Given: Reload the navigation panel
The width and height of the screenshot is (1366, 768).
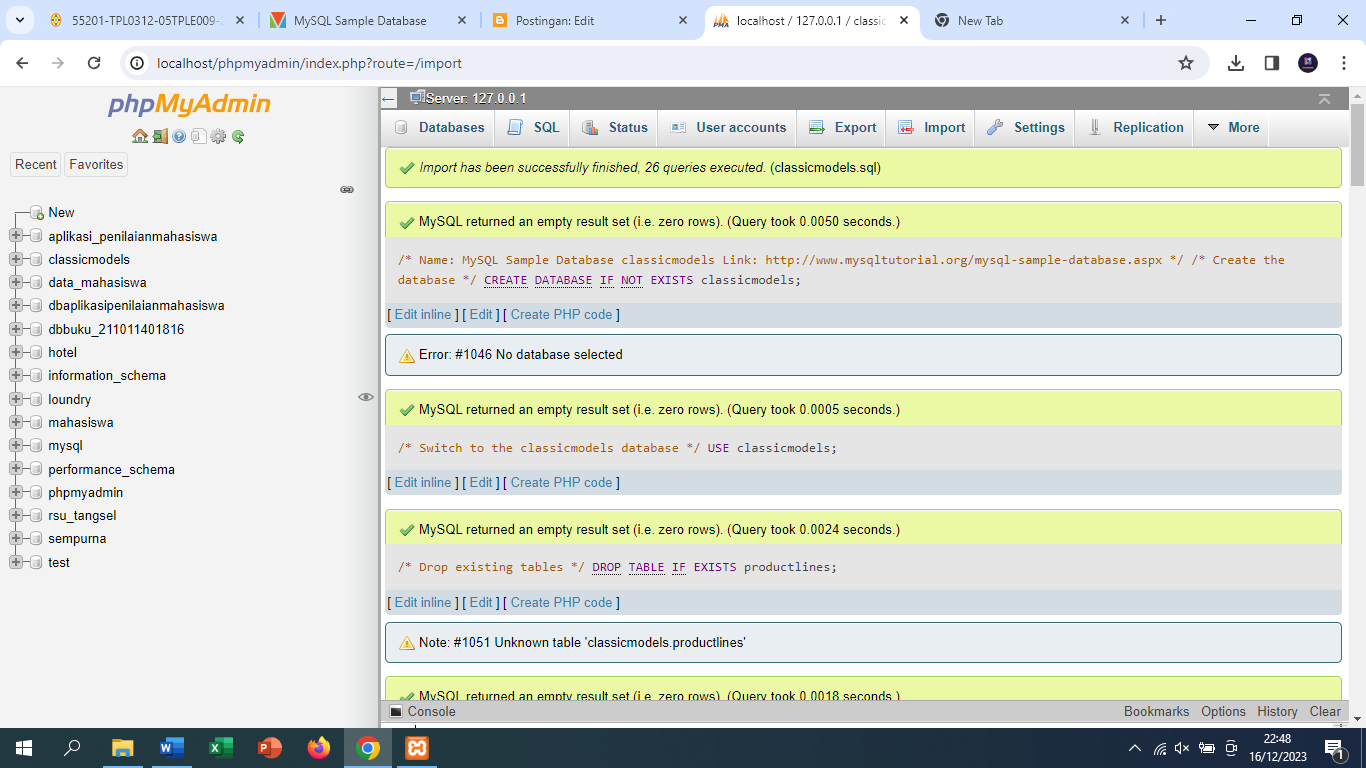Looking at the screenshot, I should tap(238, 136).
